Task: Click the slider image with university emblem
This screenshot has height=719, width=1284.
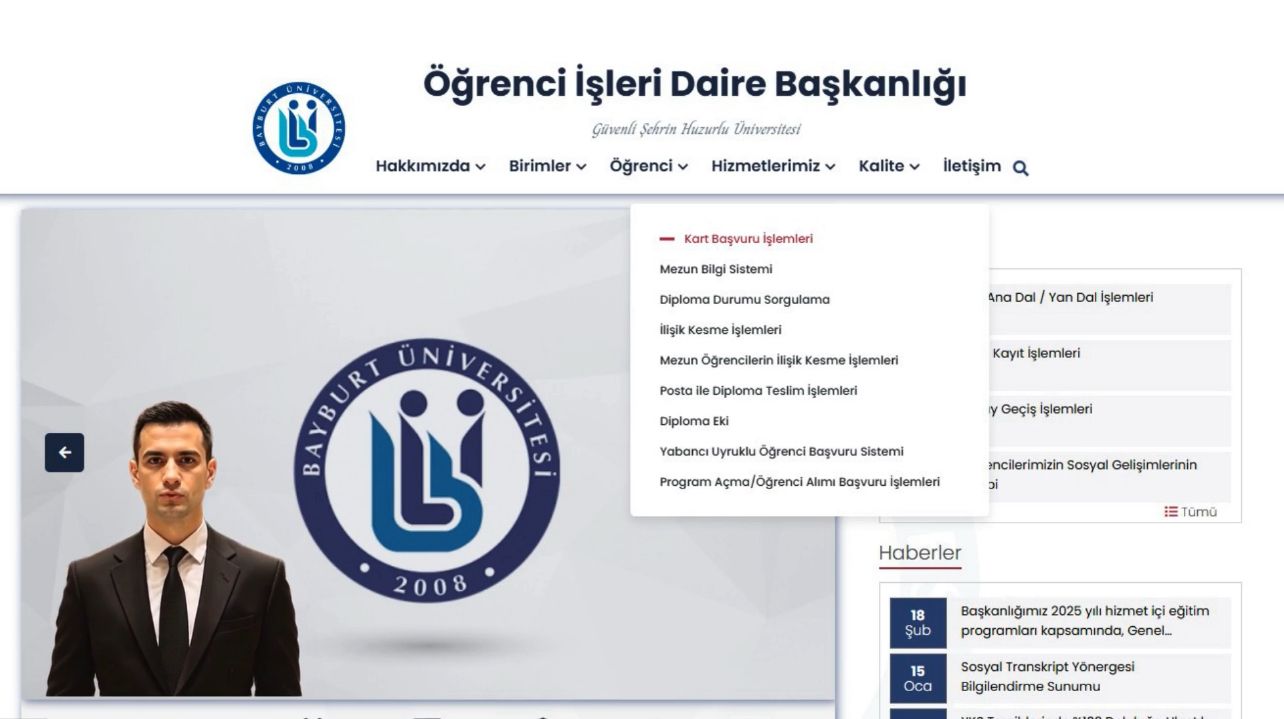Action: [428, 452]
